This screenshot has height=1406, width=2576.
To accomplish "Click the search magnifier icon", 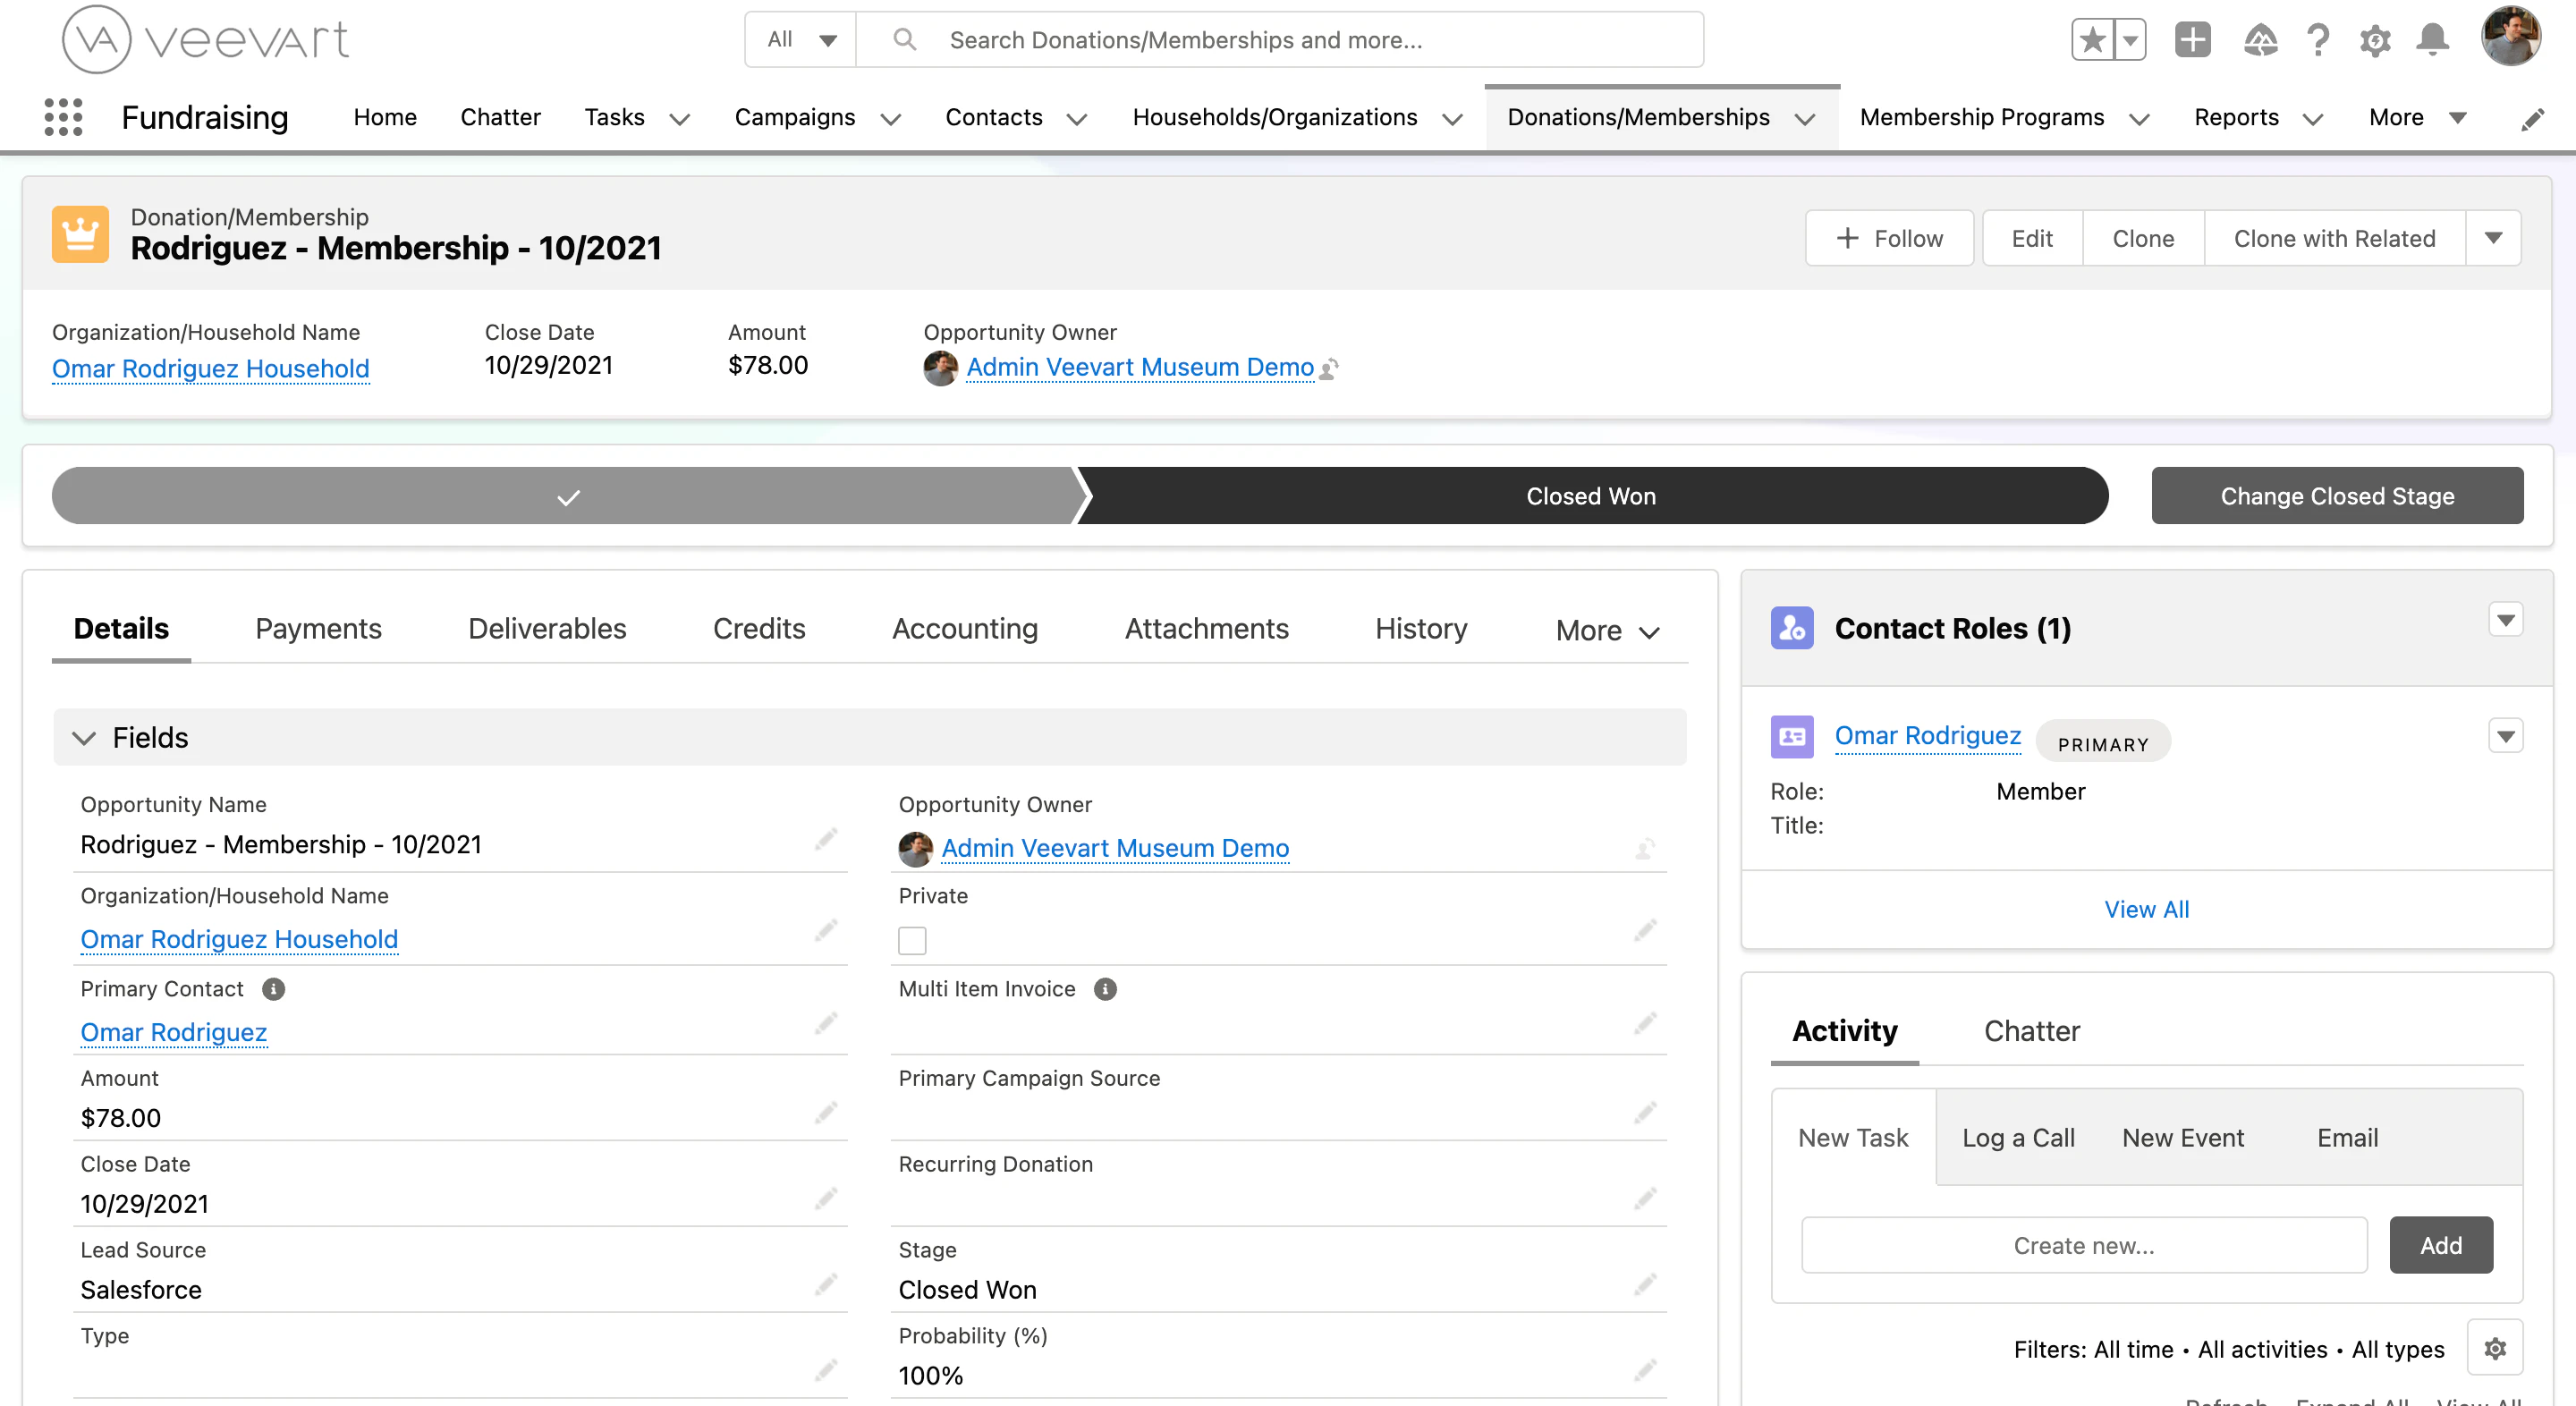I will [905, 40].
